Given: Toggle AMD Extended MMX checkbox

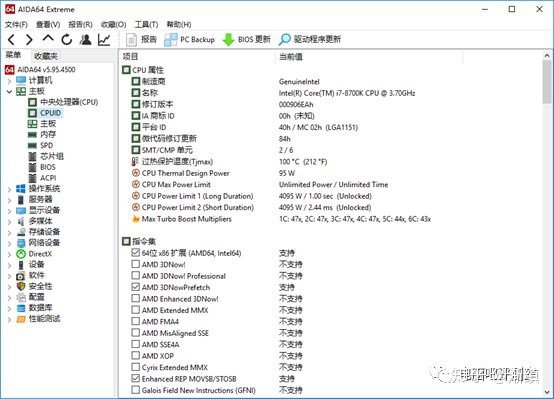Looking at the screenshot, I should pyautogui.click(x=135, y=310).
